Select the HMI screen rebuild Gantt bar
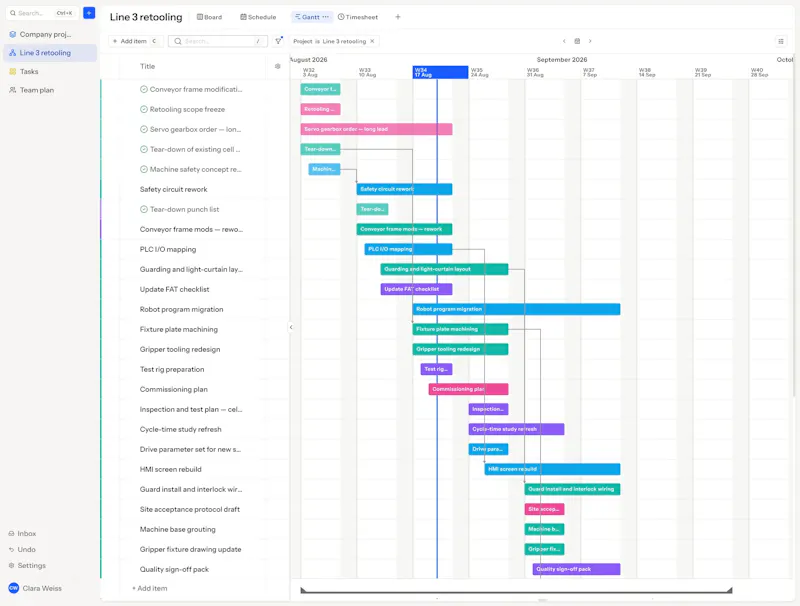 click(x=553, y=469)
